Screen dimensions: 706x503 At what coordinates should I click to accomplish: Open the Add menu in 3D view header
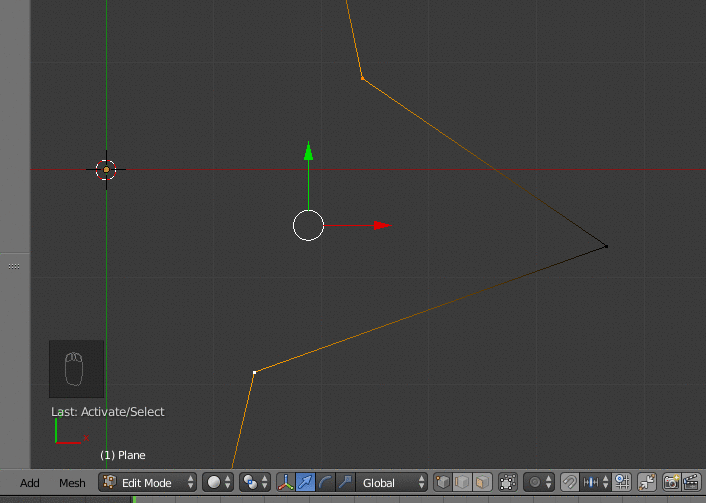tap(30, 483)
